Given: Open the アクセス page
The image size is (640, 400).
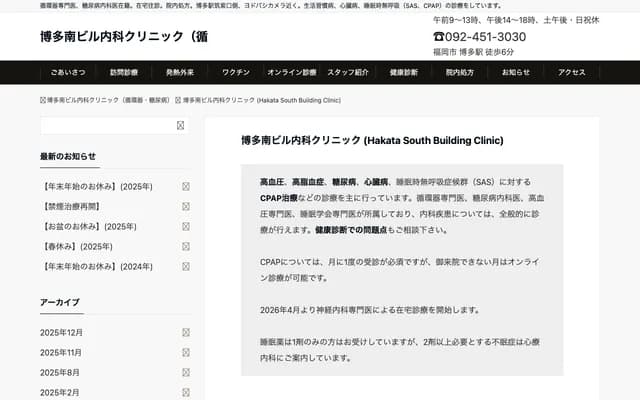Looking at the screenshot, I should click(x=571, y=72).
